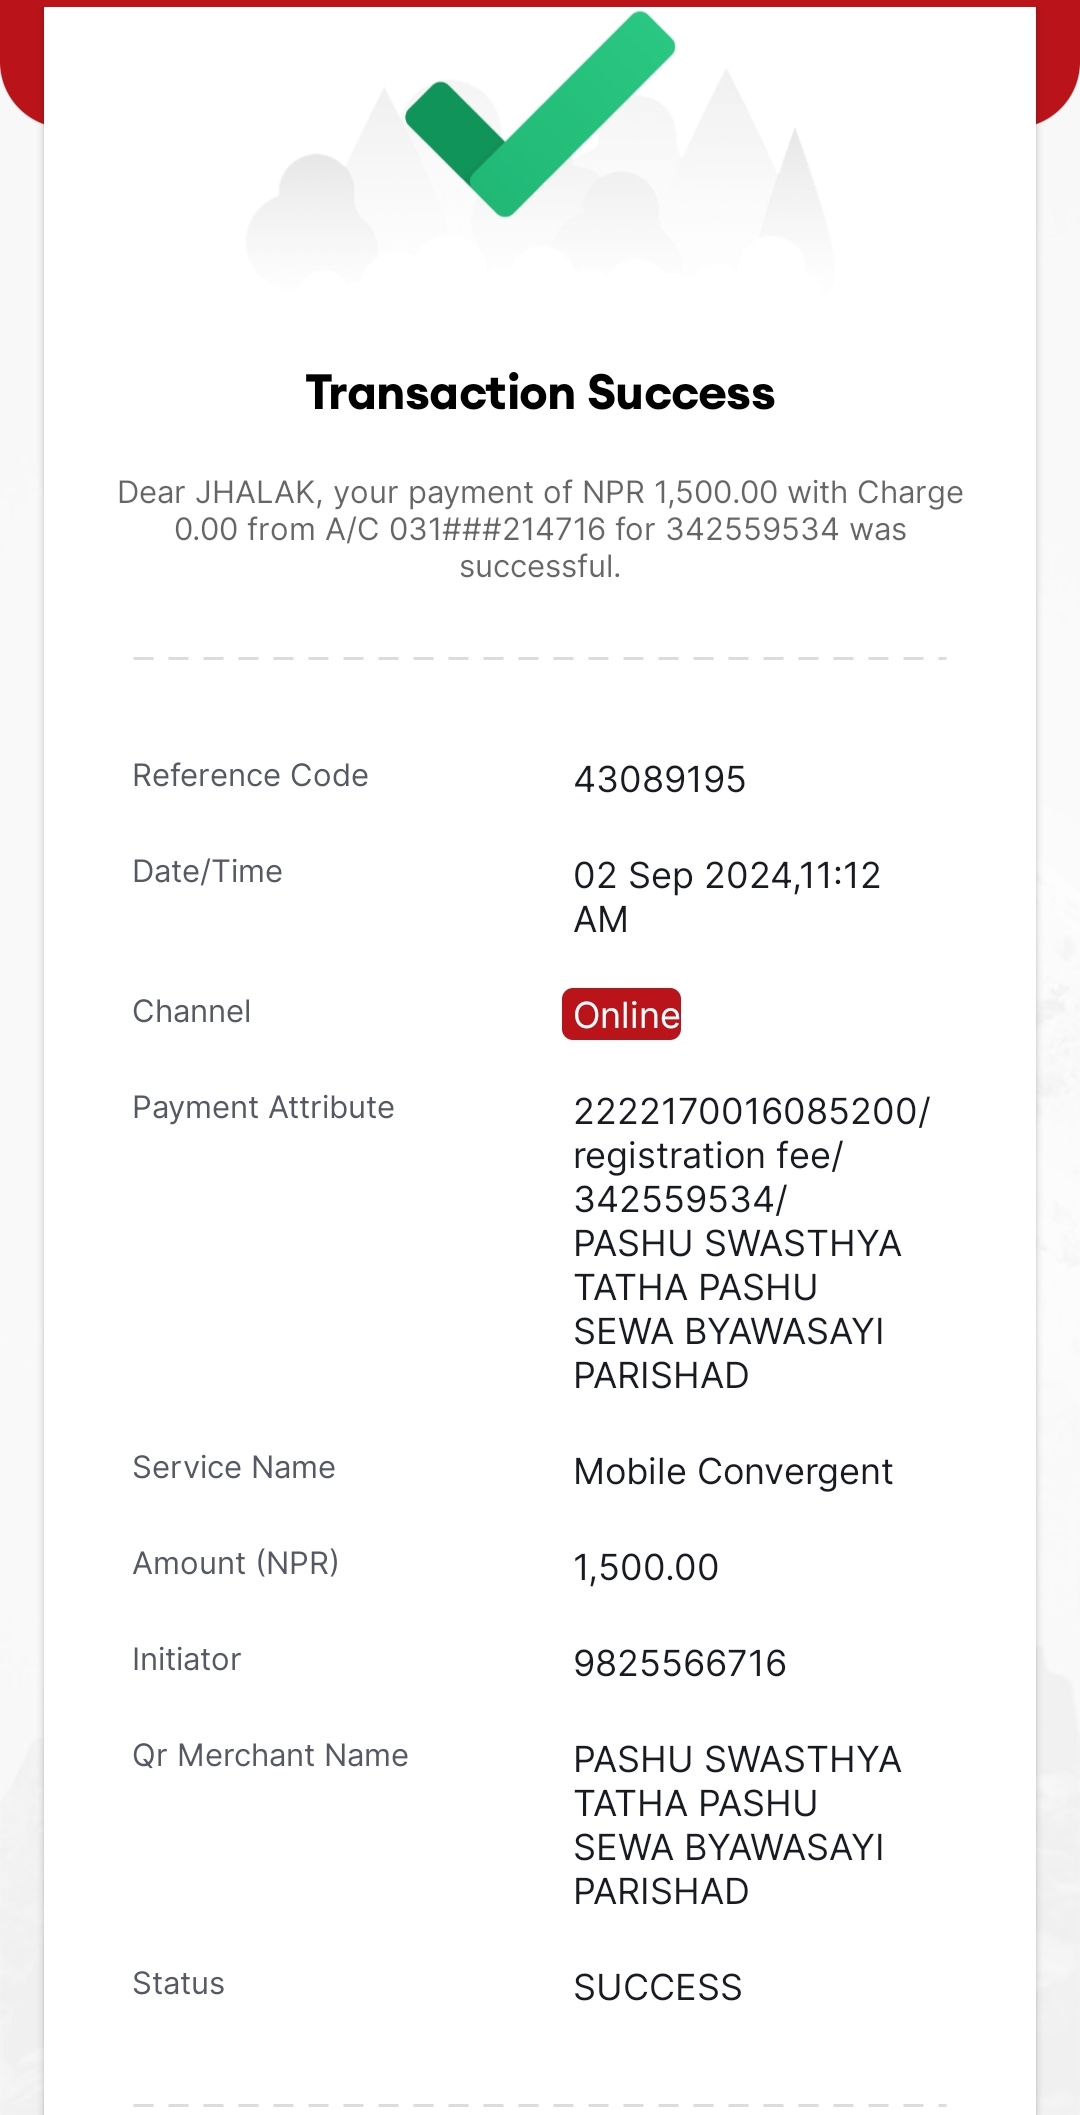Select the Qr Merchant Name value
The width and height of the screenshot is (1080, 2115).
[738, 1825]
